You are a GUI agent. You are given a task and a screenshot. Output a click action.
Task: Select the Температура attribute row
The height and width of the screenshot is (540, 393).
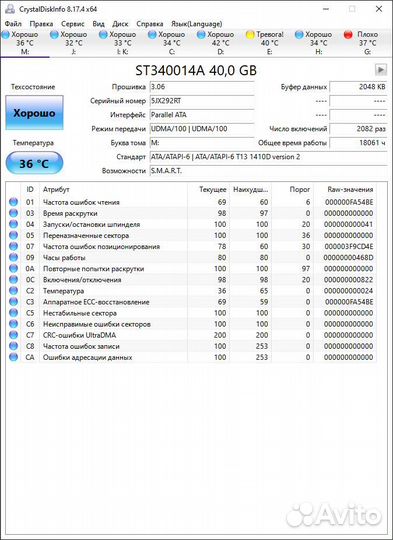192,291
